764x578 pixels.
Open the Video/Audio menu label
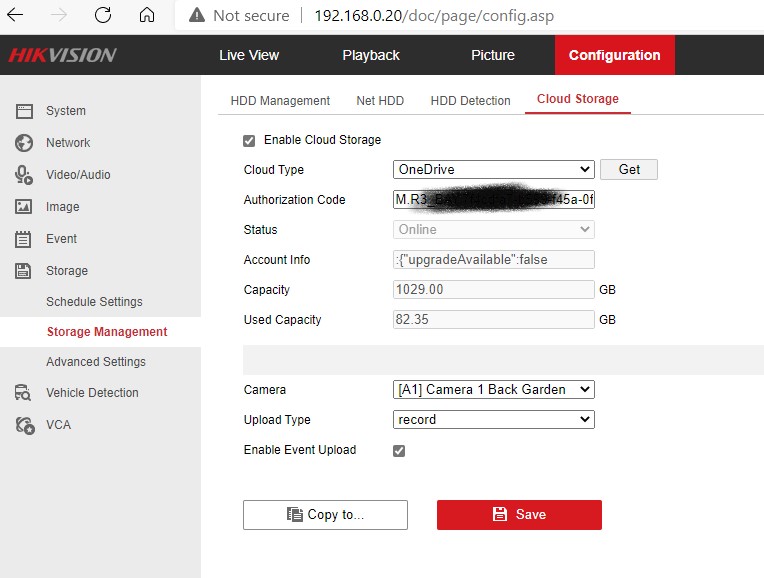78,174
